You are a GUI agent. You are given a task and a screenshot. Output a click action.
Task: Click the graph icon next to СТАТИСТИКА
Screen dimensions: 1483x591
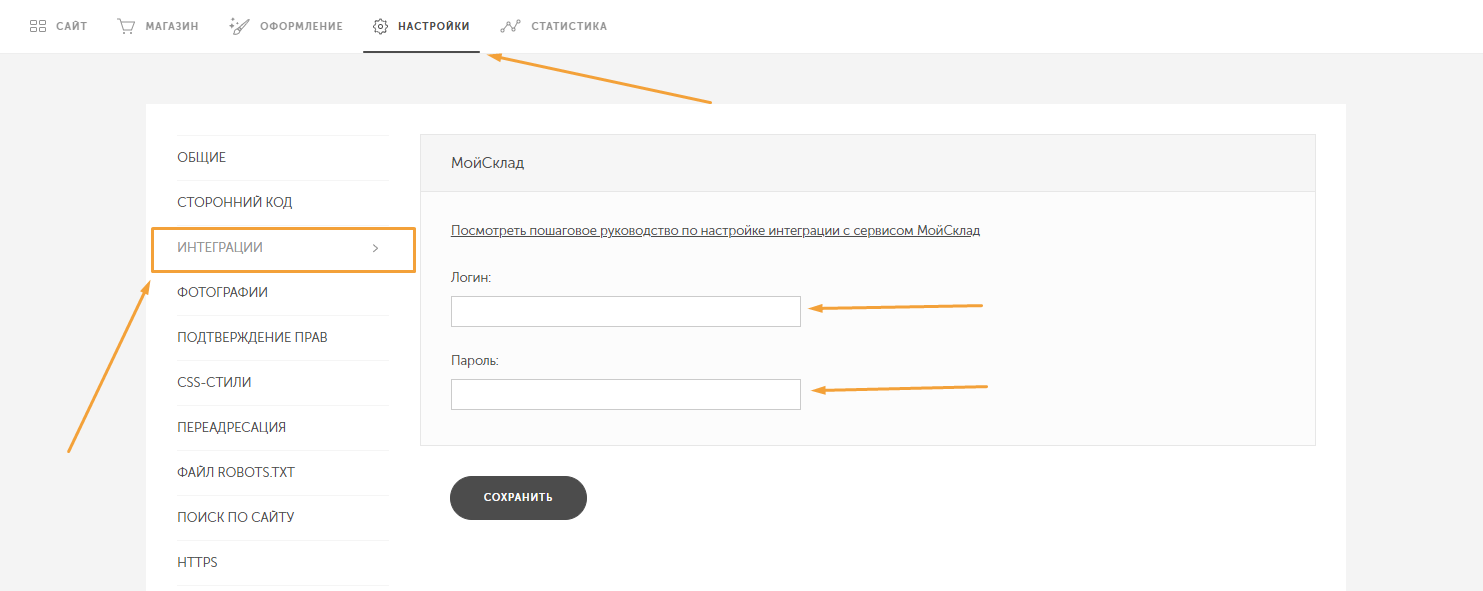coord(510,26)
